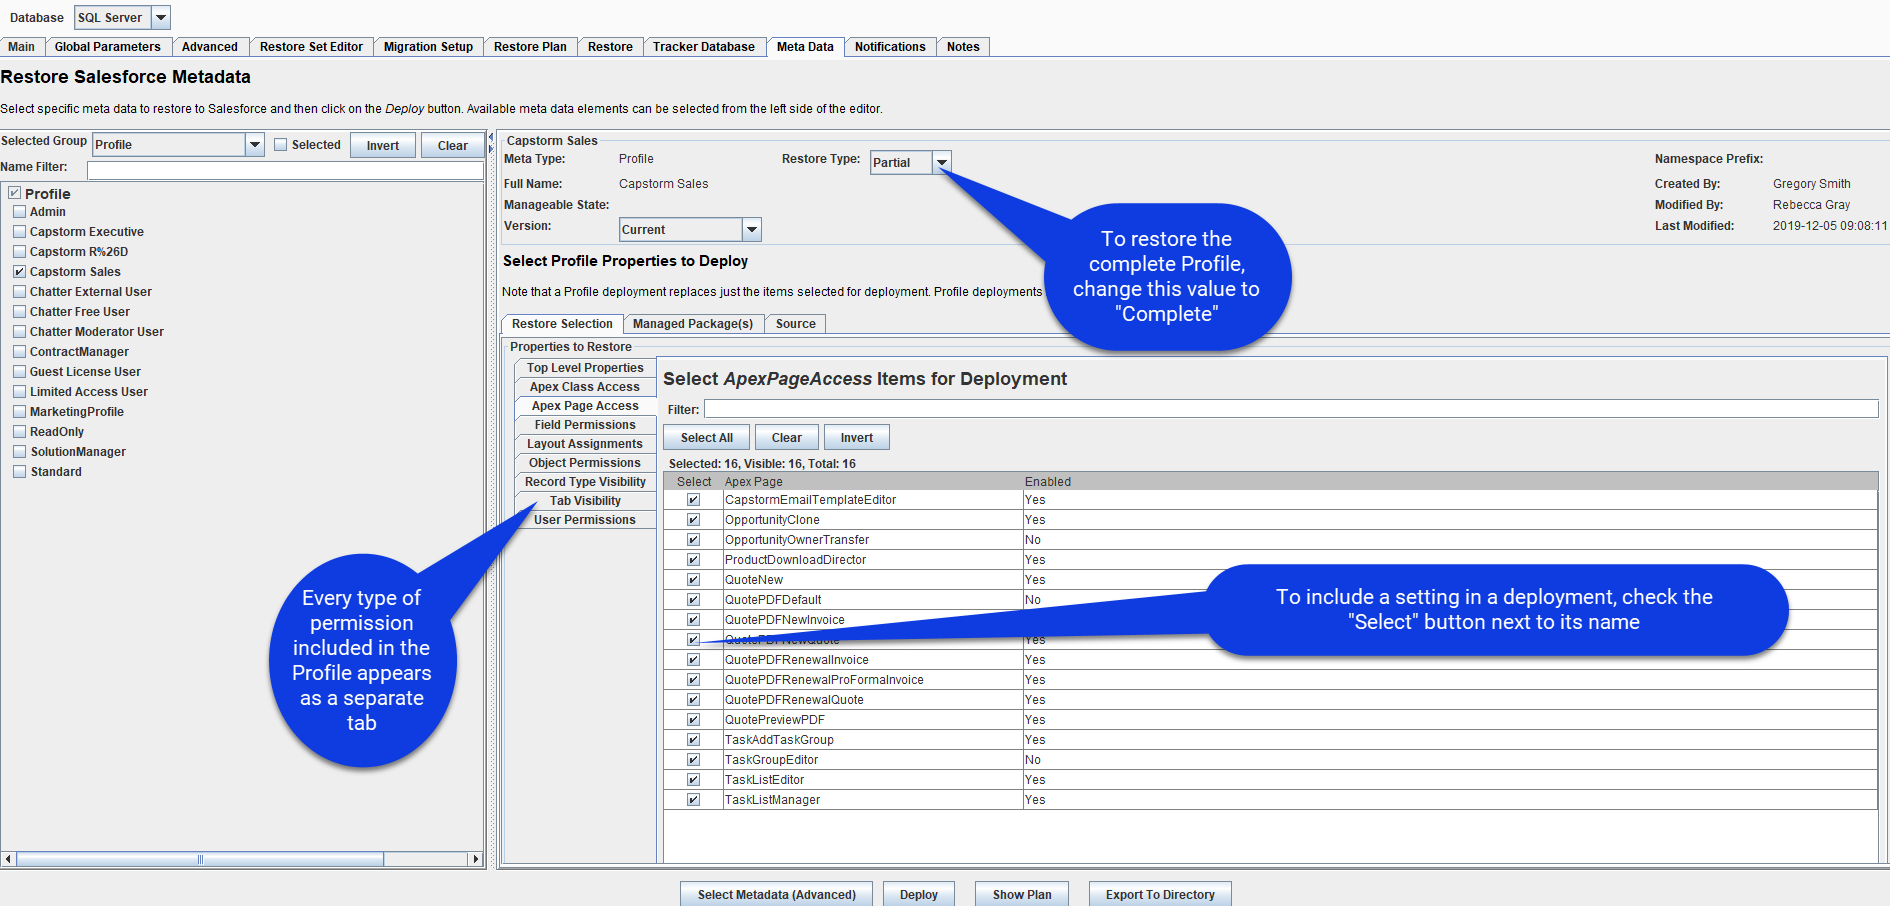The height and width of the screenshot is (906, 1890).
Task: Click Select Metadata (Advanced) button
Action: click(777, 894)
